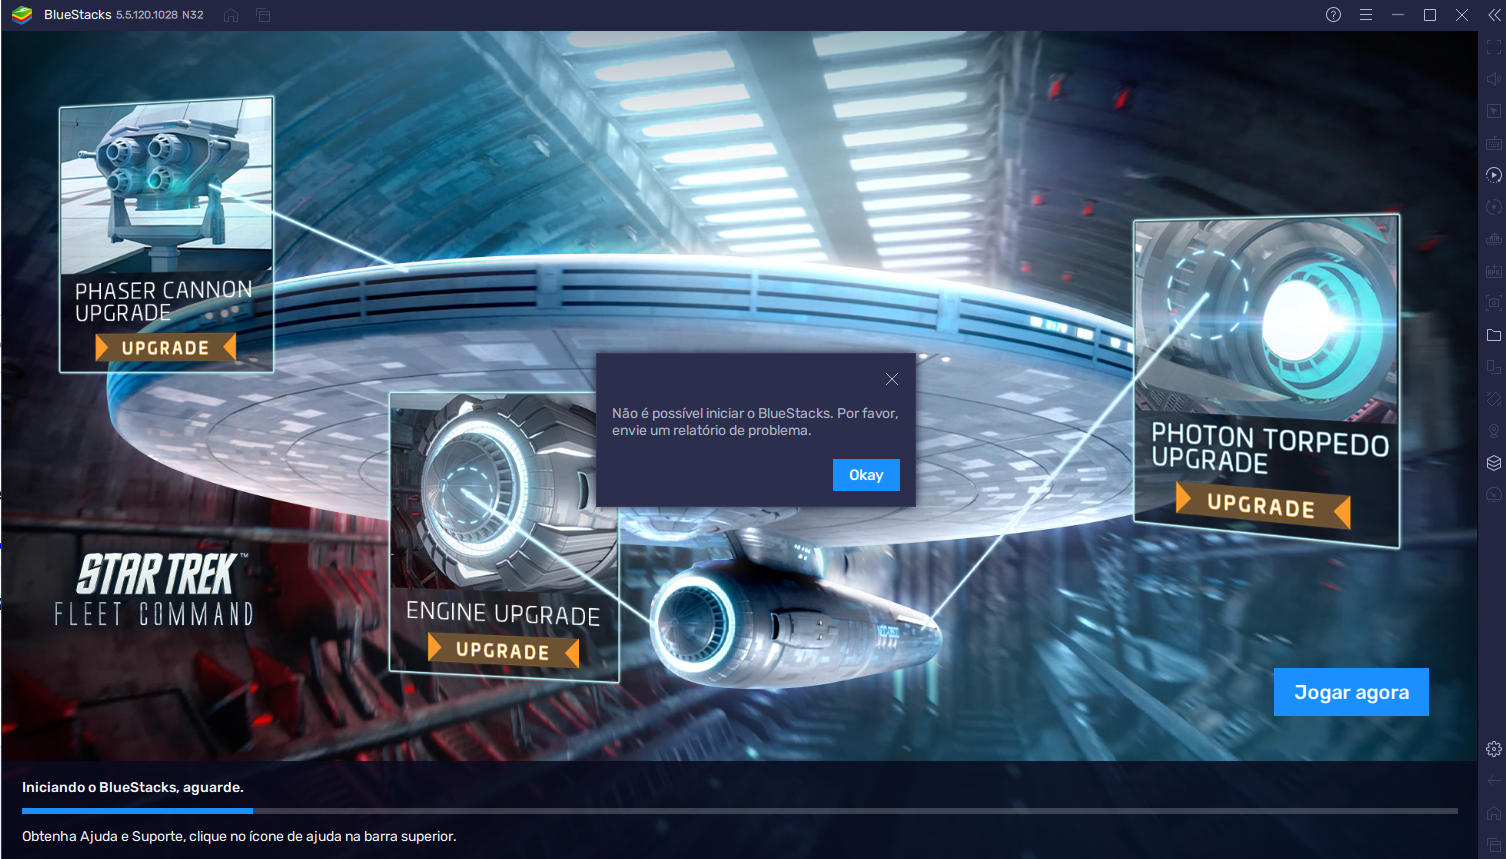
Task: Open the stacked layers multi-instance manager icon
Action: click(1494, 463)
